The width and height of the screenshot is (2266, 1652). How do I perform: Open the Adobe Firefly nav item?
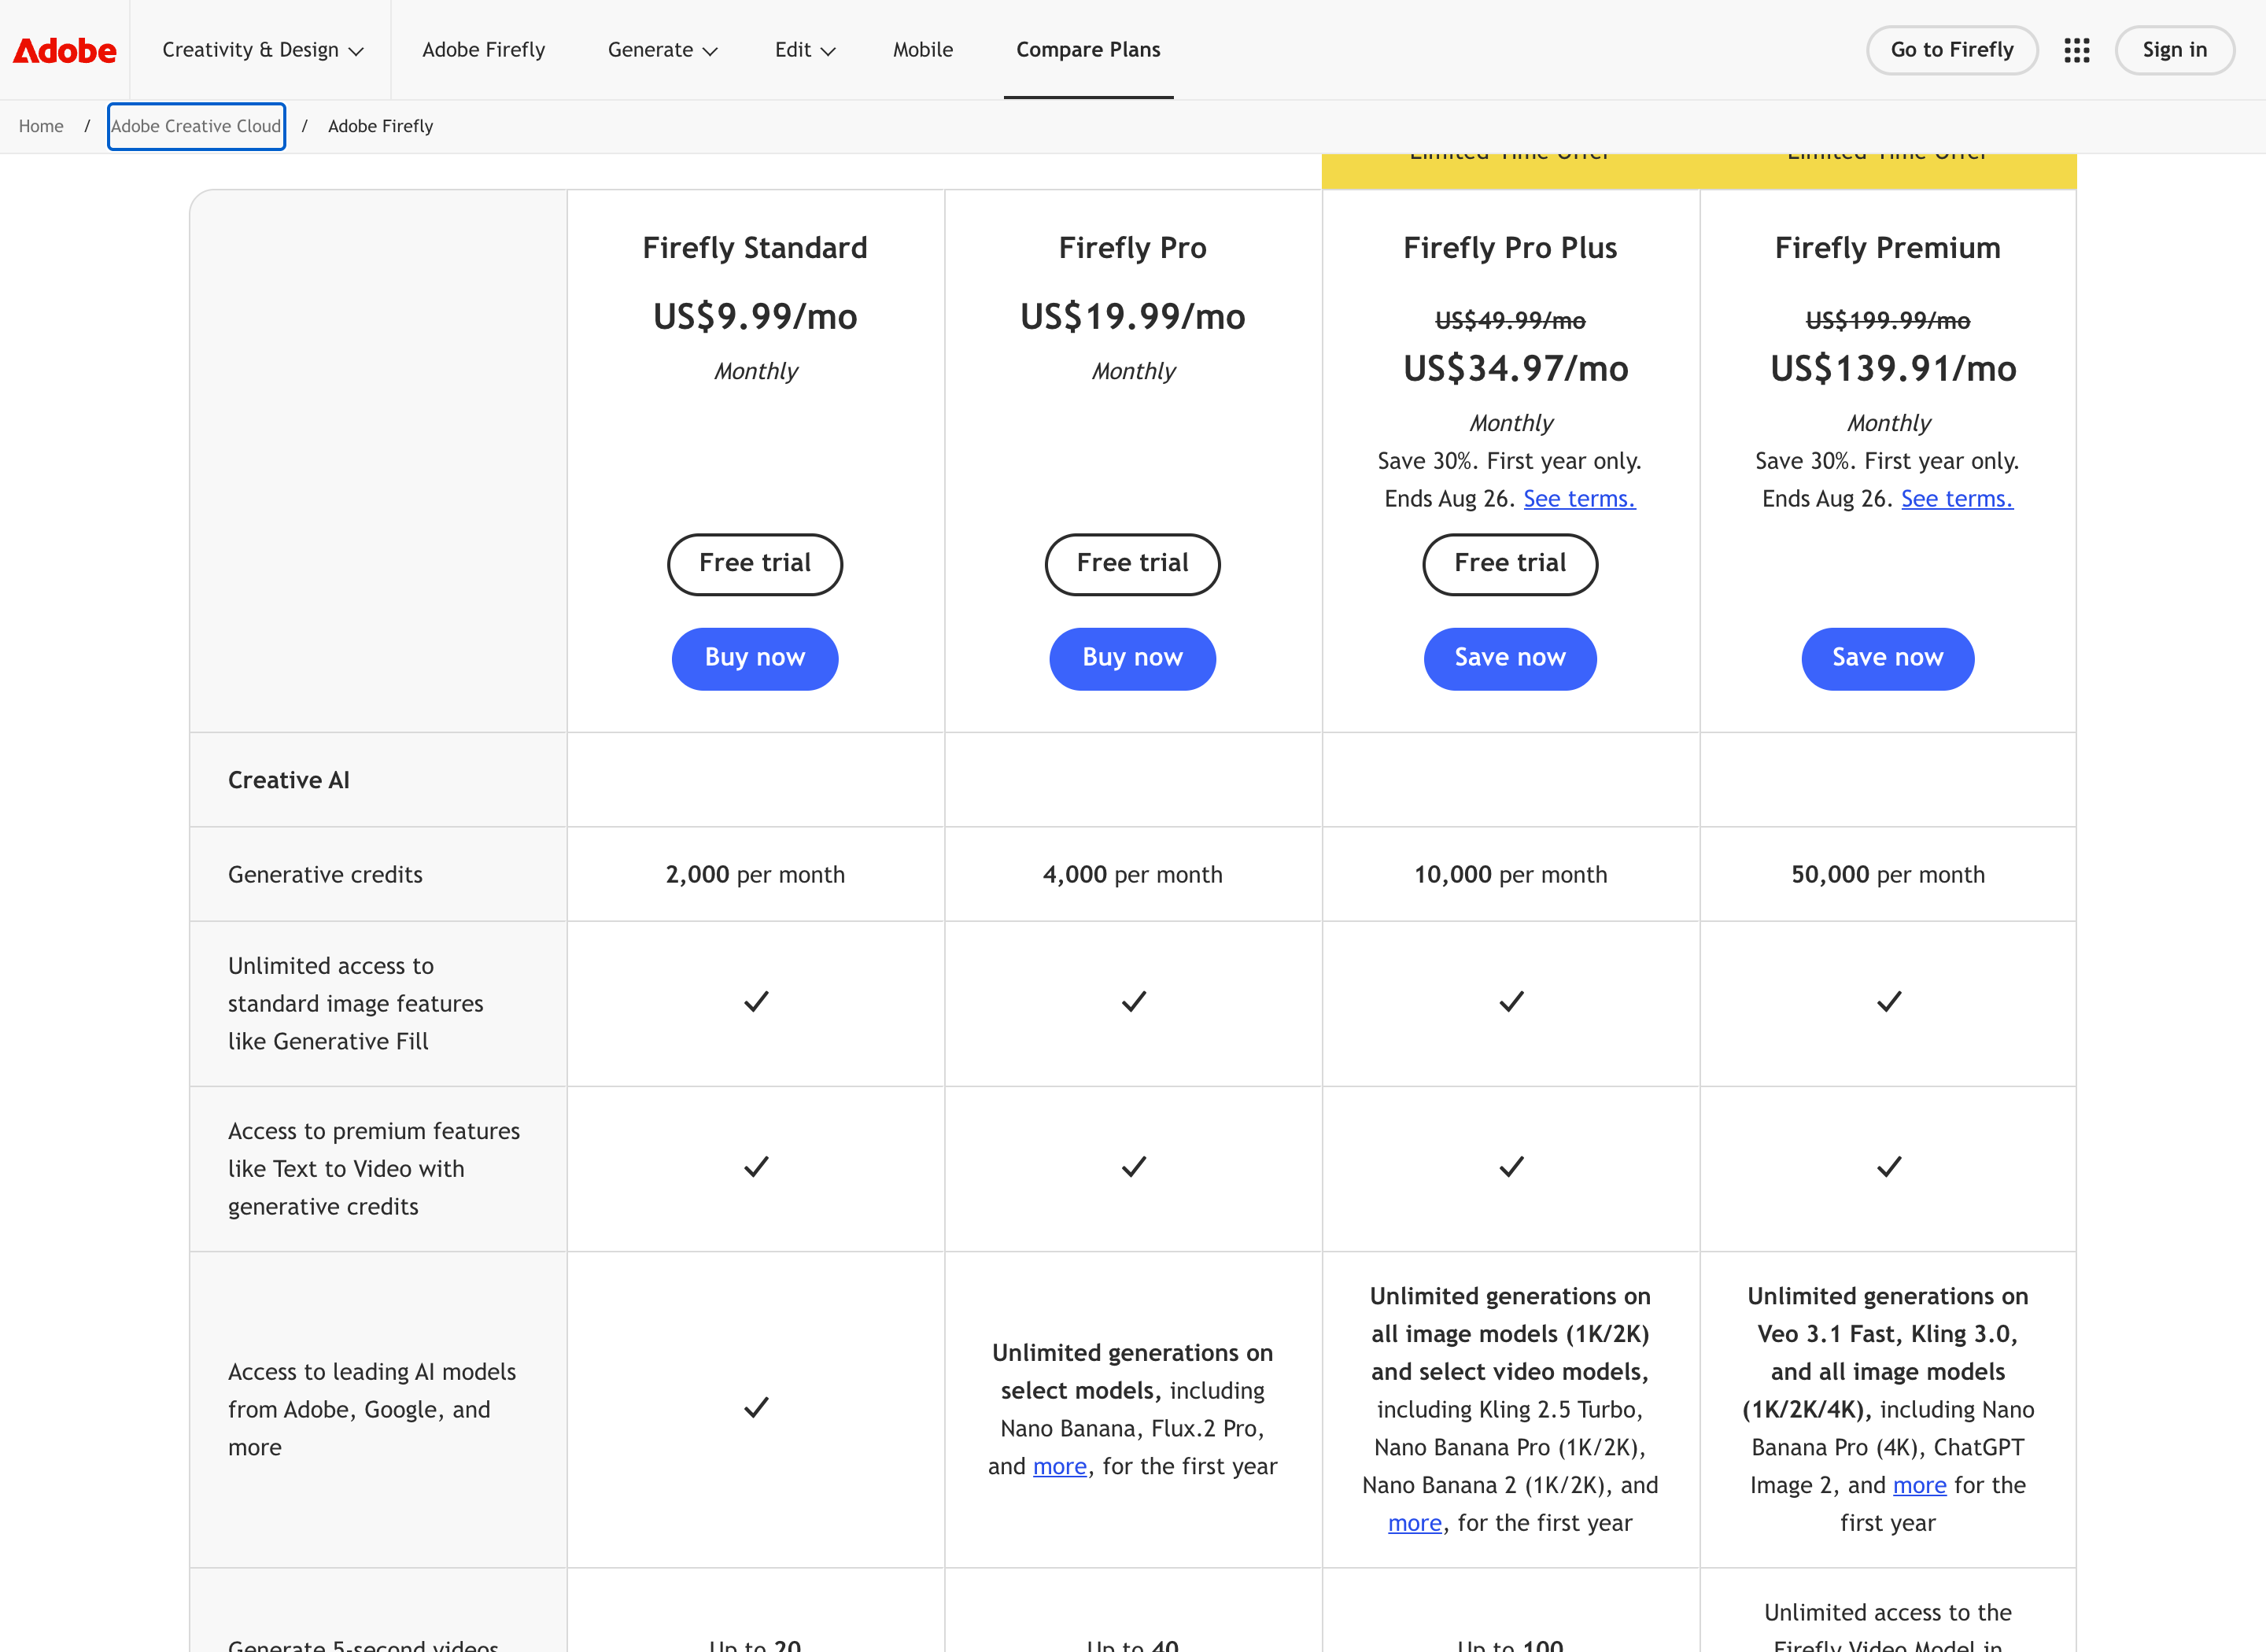pos(484,50)
